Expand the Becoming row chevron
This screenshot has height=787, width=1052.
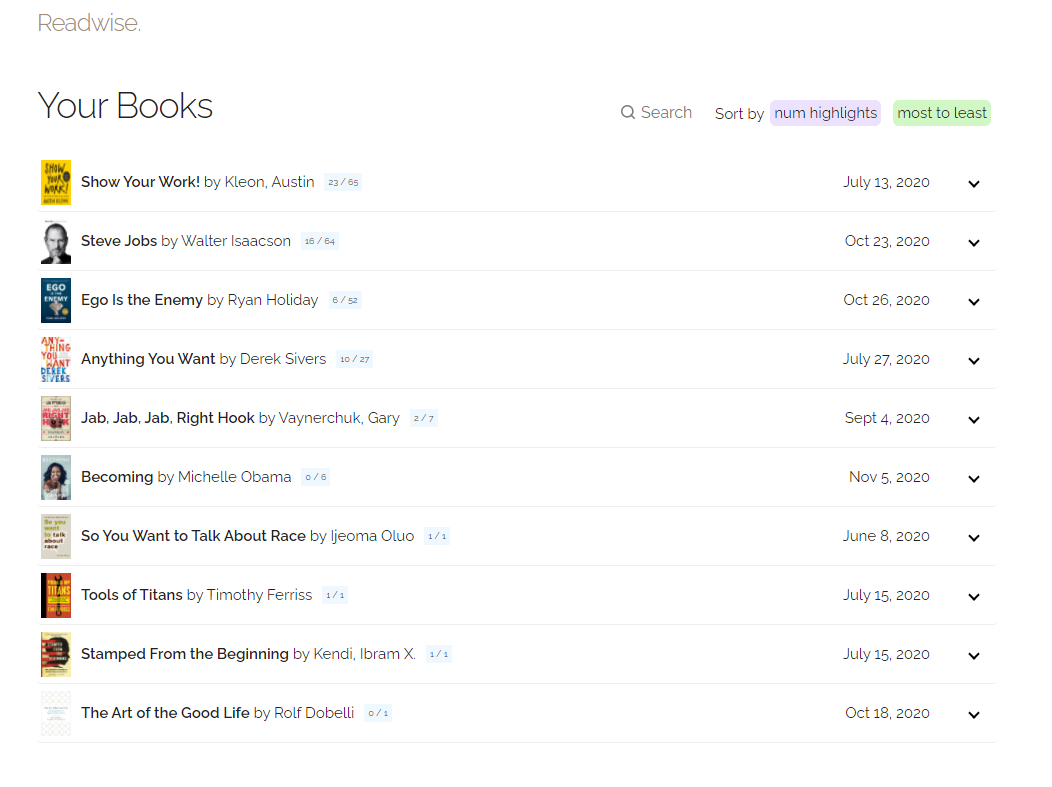pos(974,479)
